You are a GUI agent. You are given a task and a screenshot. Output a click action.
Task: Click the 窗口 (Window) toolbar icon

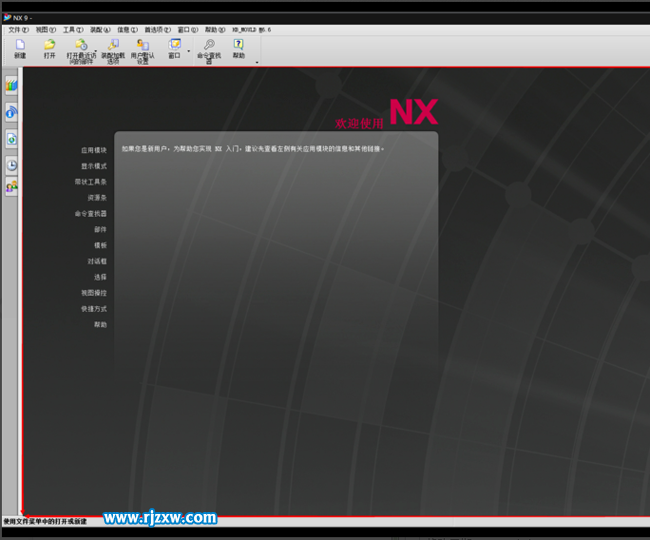click(175, 44)
